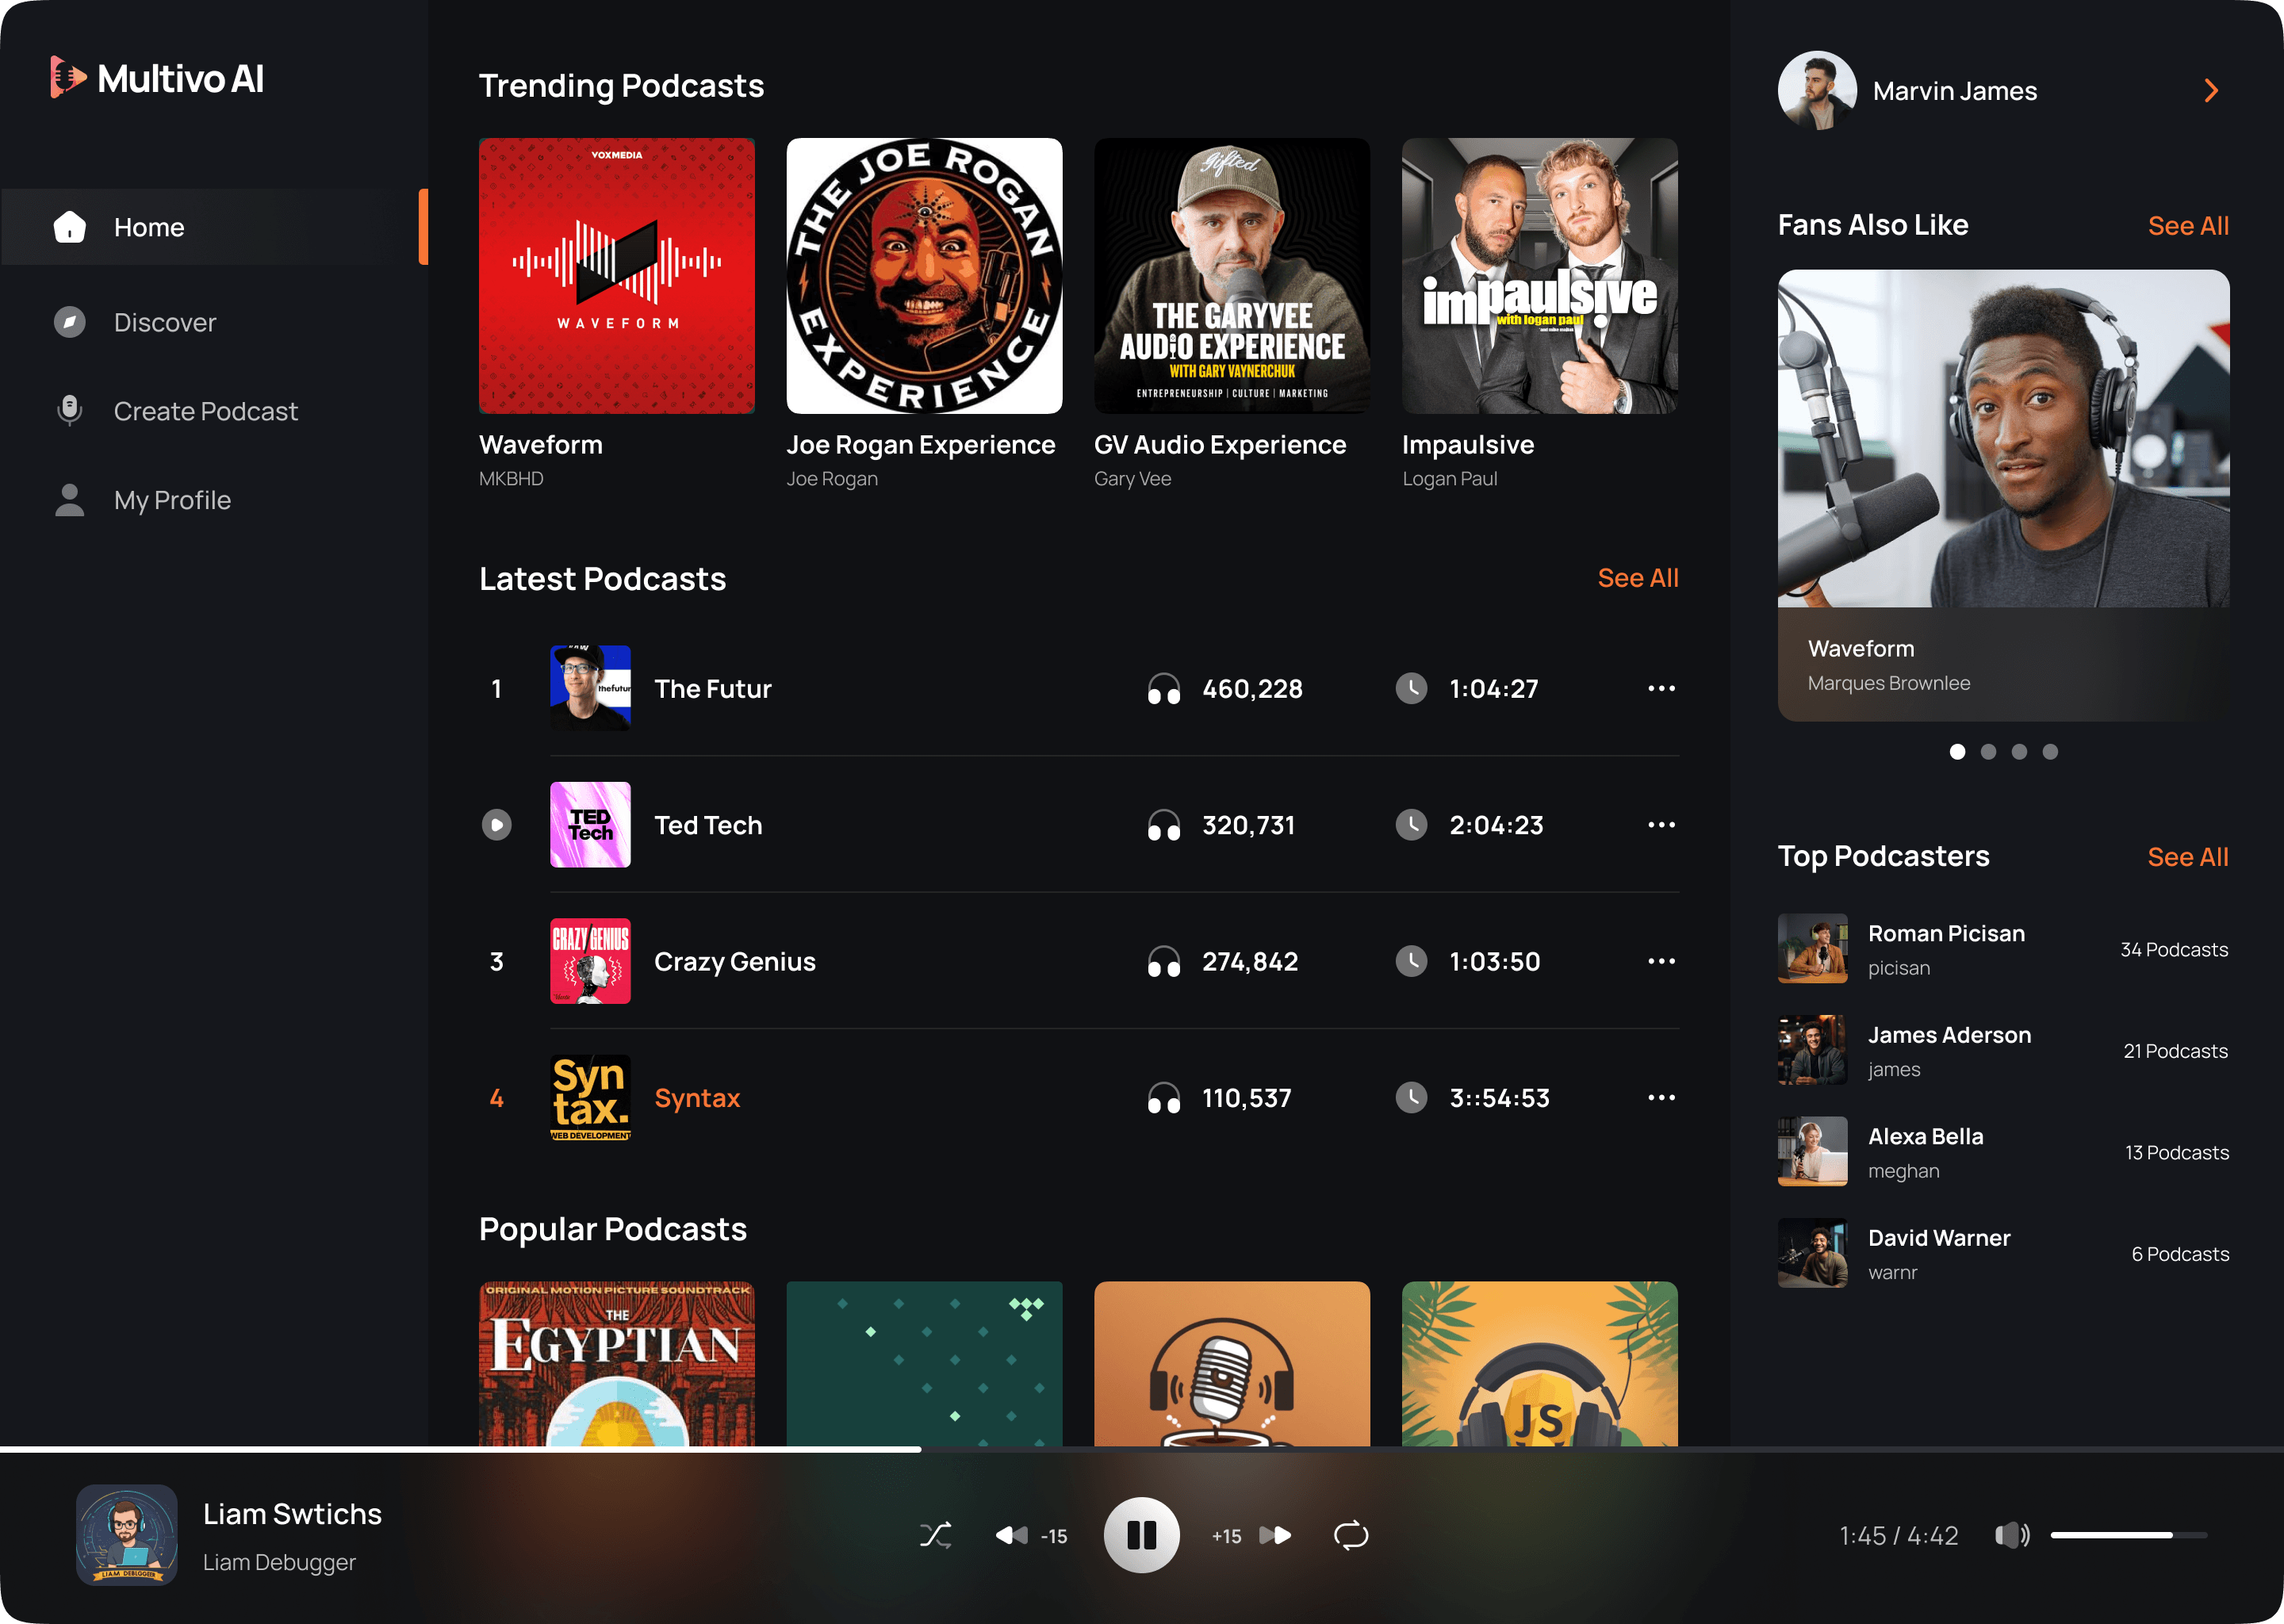Go to Home in sidebar

pyautogui.click(x=214, y=227)
